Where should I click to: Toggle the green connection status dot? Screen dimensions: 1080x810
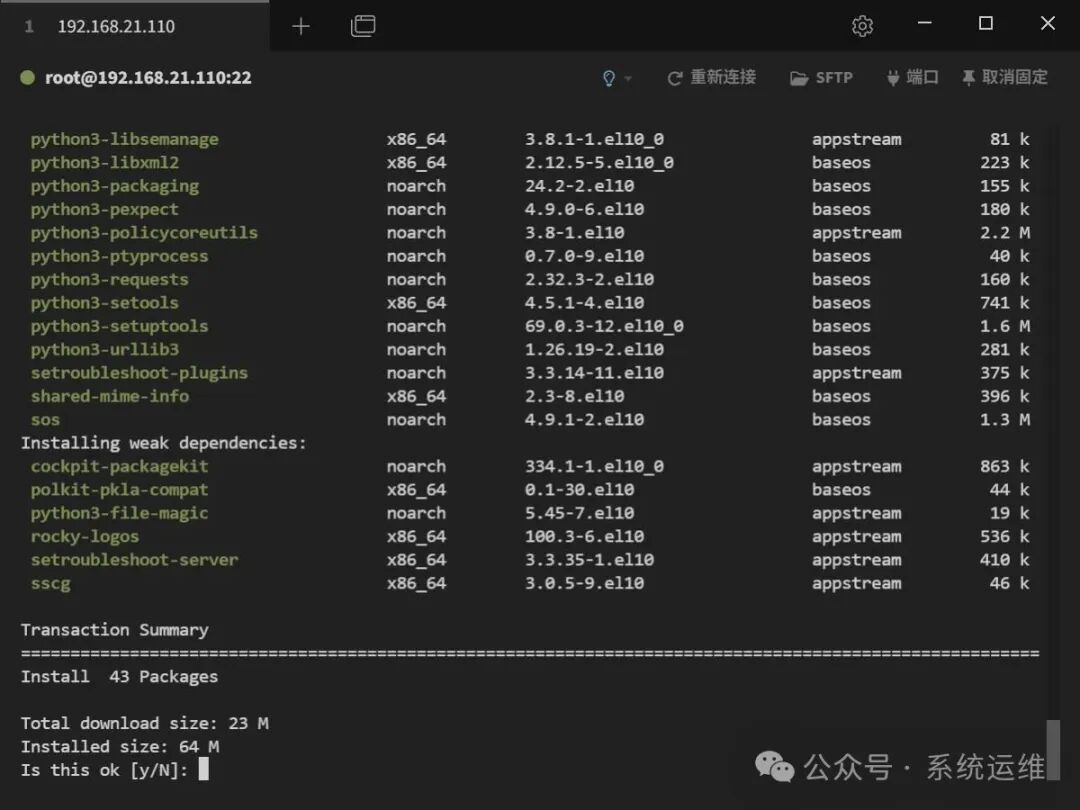tap(27, 76)
